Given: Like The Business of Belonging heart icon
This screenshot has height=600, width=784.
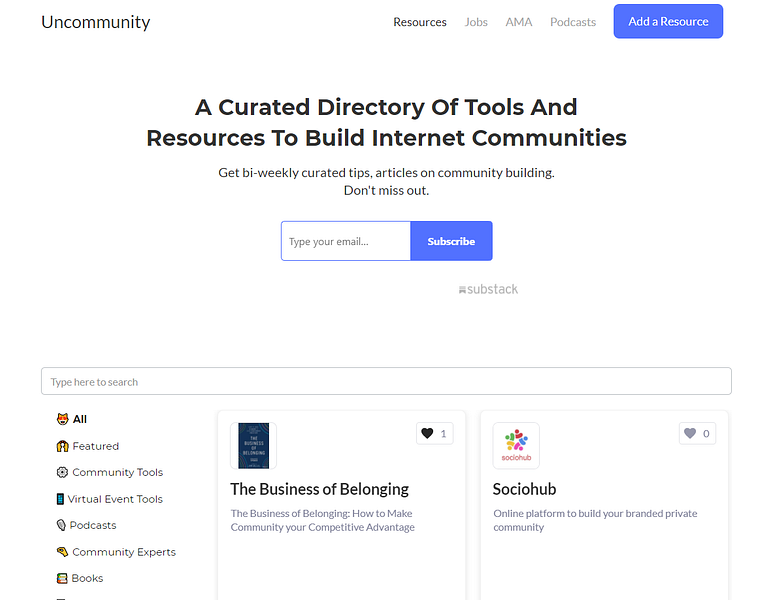Looking at the screenshot, I should [427, 433].
